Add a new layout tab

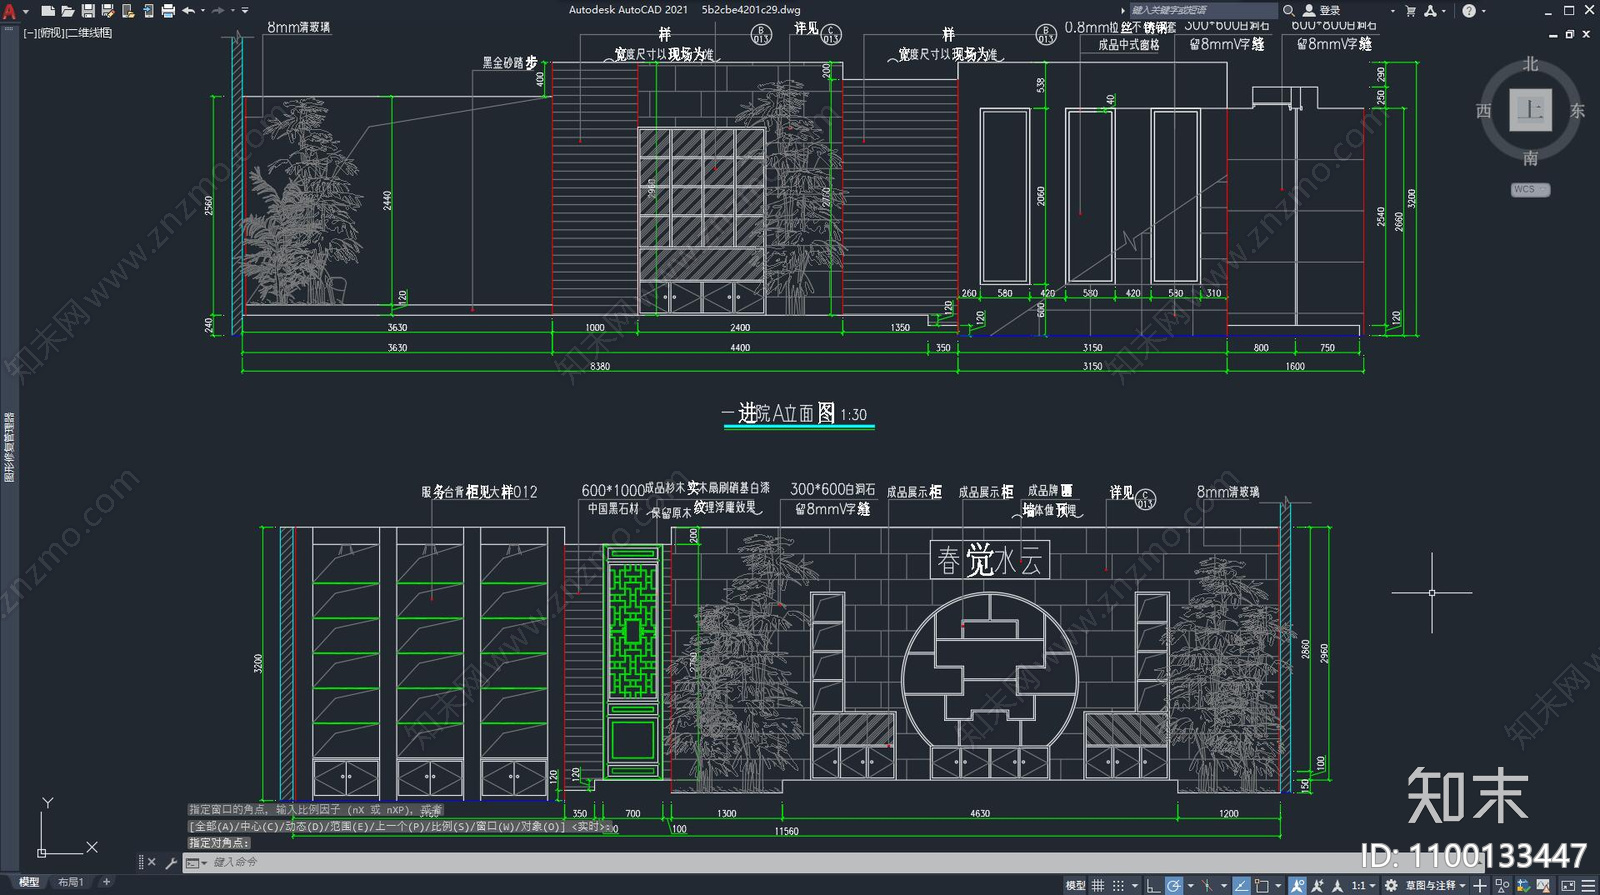point(106,882)
